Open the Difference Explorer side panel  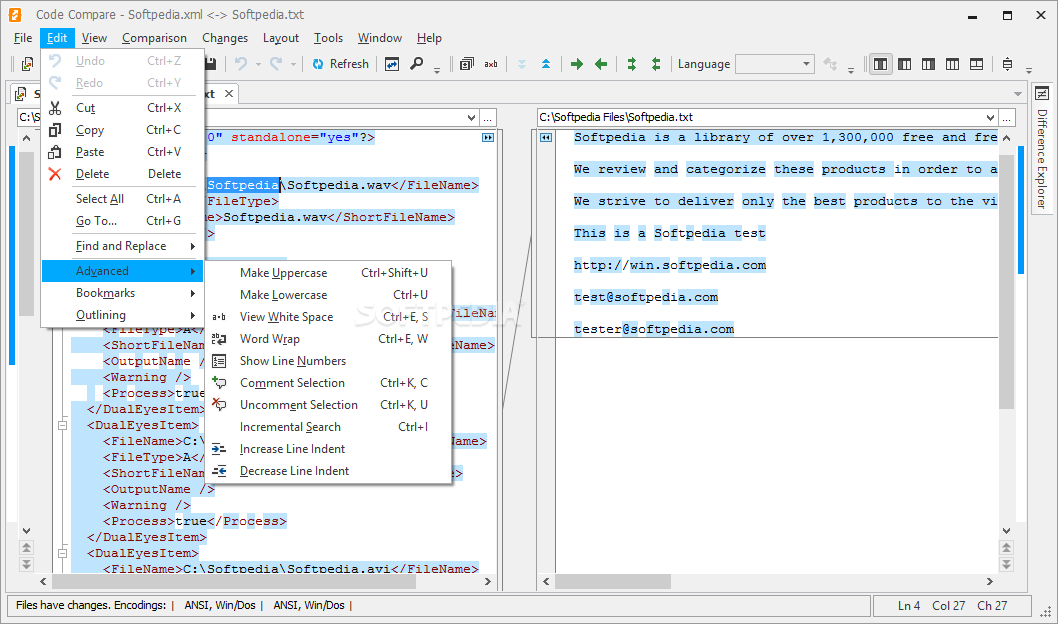pos(1042,147)
